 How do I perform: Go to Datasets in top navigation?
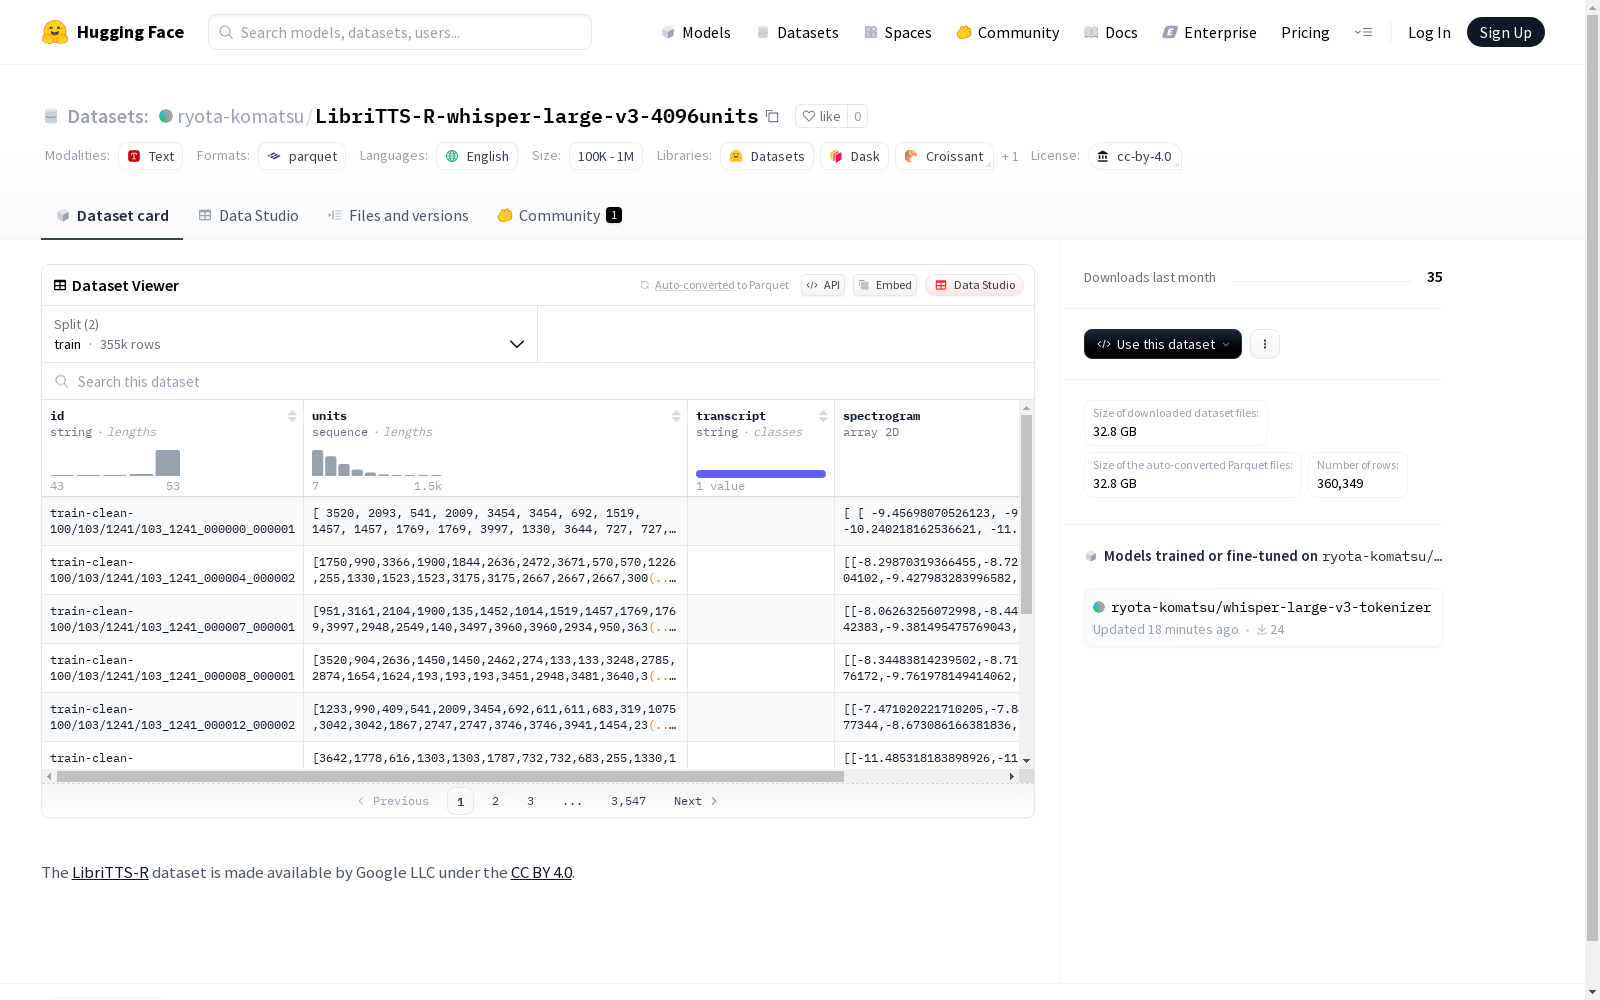(797, 32)
